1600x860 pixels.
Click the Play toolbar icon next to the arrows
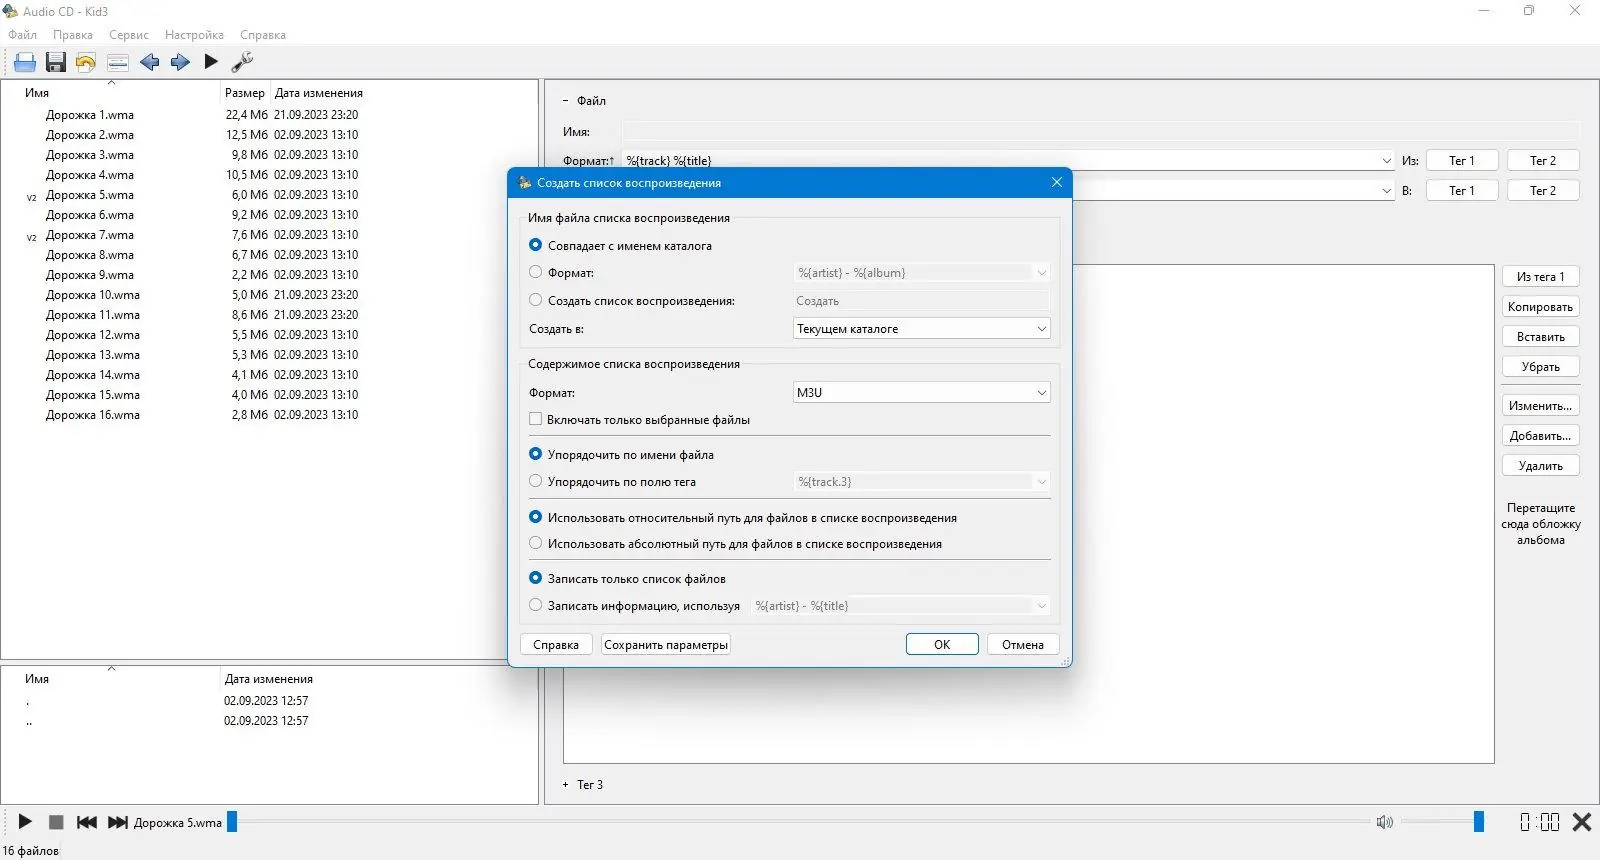[211, 62]
